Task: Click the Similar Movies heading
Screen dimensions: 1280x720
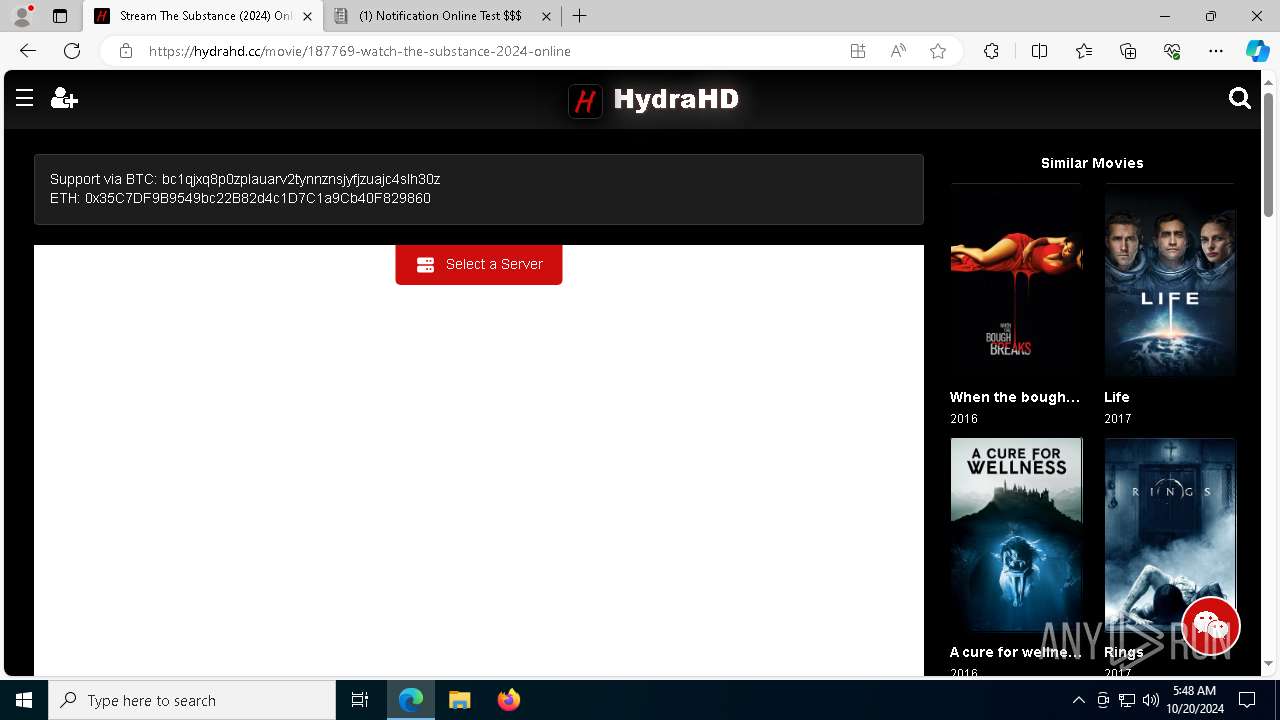Action: (1092, 163)
